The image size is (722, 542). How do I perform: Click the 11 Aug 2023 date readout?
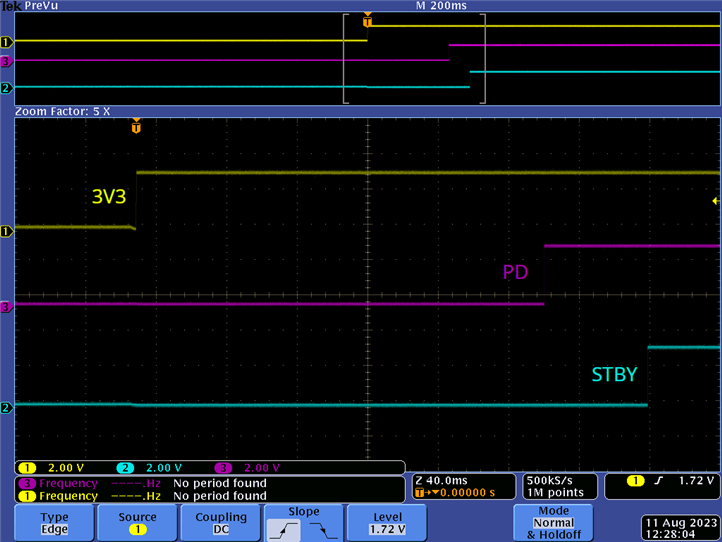[x=681, y=523]
